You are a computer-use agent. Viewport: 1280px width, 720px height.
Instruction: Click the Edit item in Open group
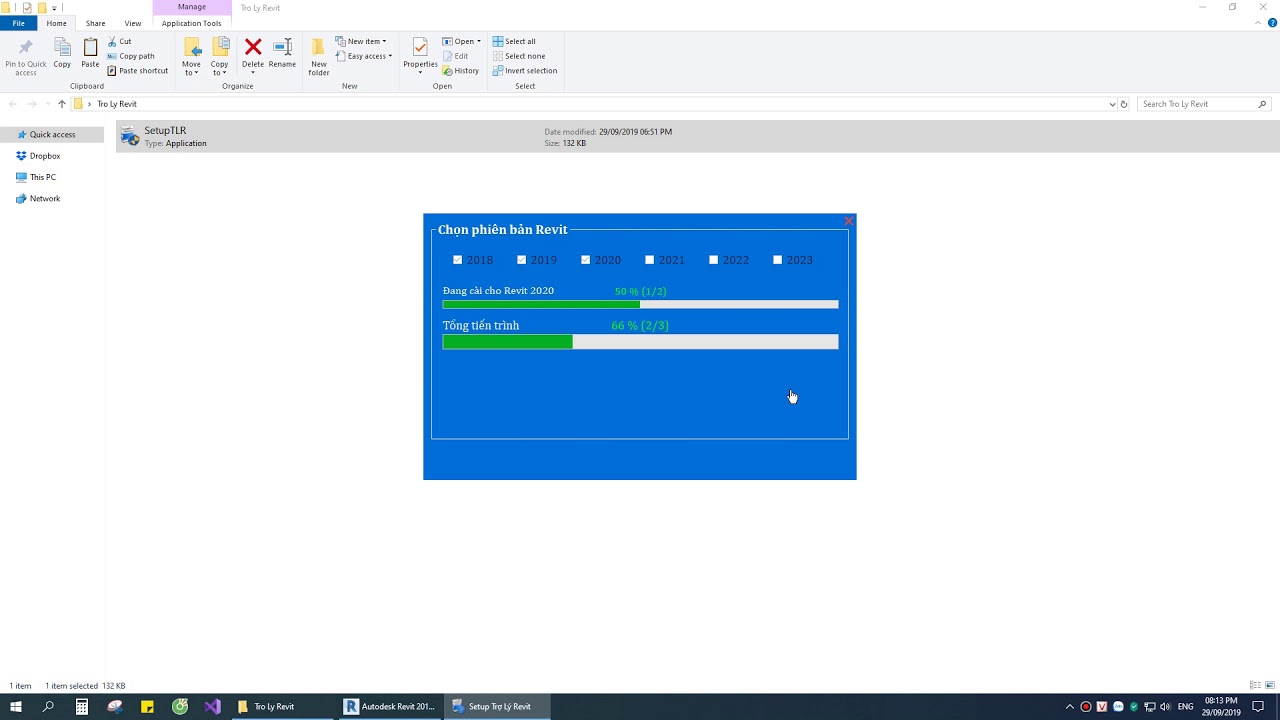pyautogui.click(x=455, y=56)
